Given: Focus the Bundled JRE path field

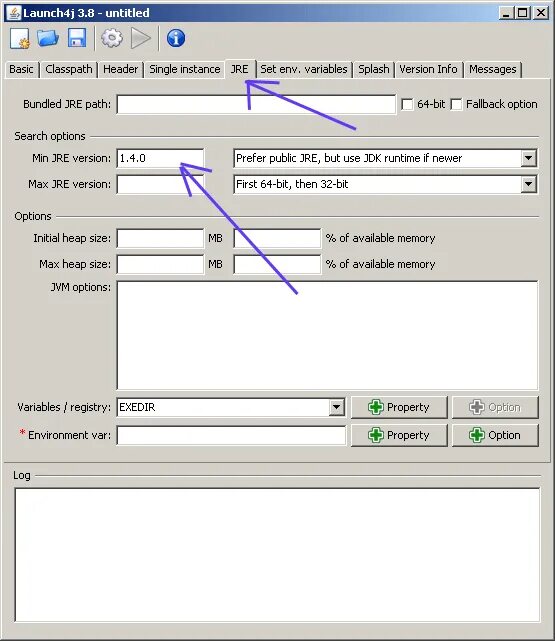Looking at the screenshot, I should (256, 104).
